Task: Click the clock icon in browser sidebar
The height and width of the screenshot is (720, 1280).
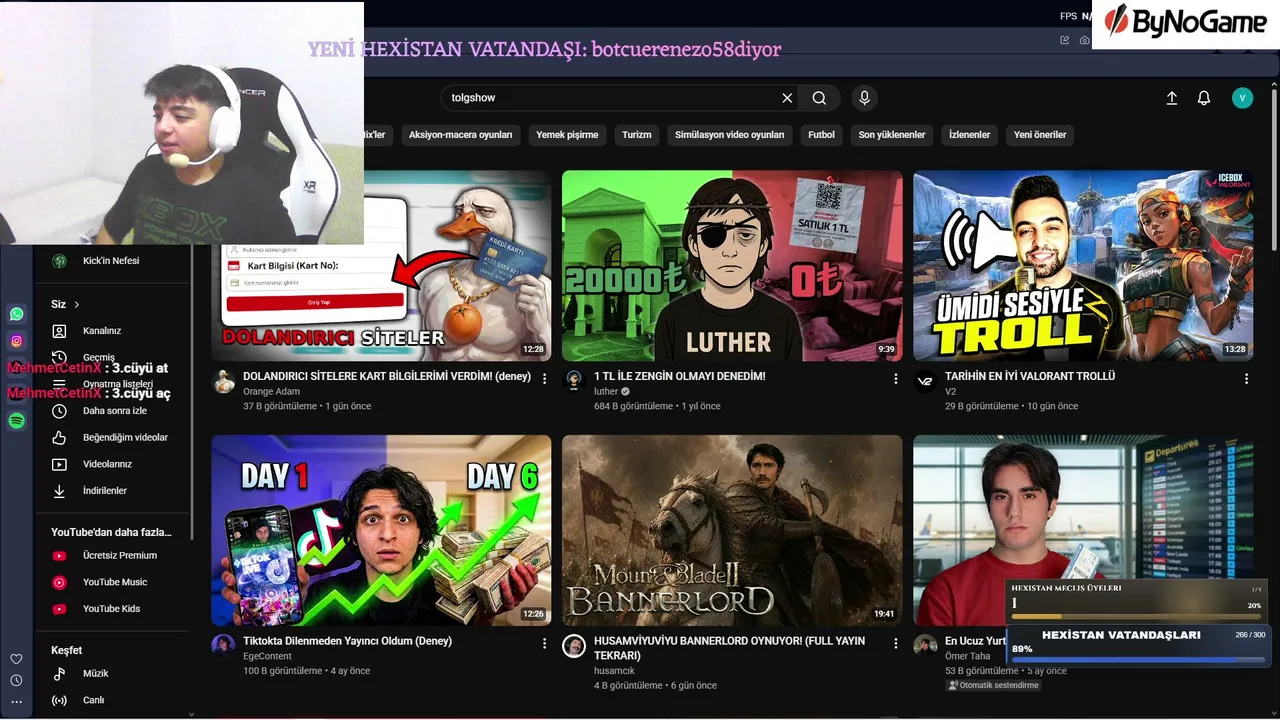Action: [16, 681]
